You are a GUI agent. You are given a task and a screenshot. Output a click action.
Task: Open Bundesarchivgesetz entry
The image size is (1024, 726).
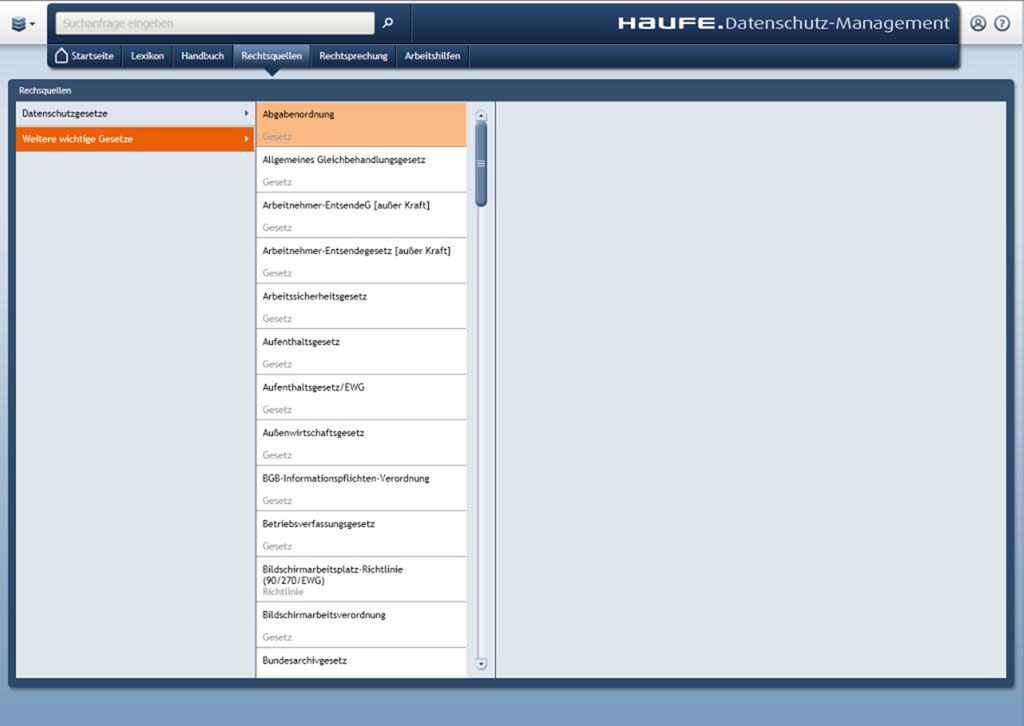click(x=361, y=663)
